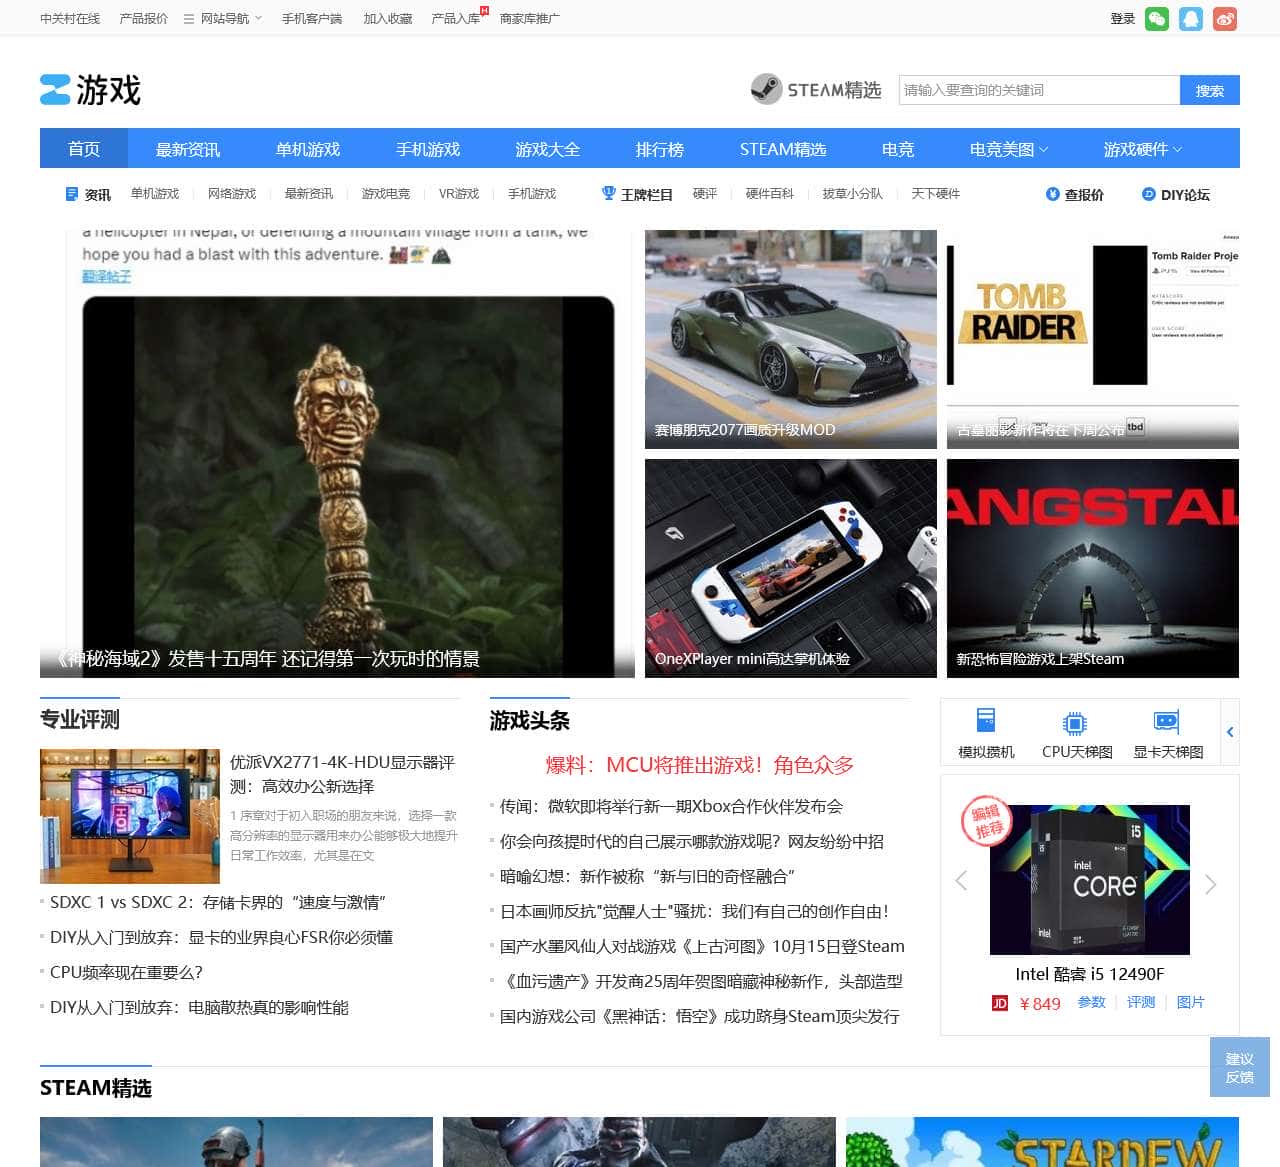Viewport: 1280px width, 1167px height.
Task: Open 拔草小分队 sub-nav link
Action: (853, 194)
